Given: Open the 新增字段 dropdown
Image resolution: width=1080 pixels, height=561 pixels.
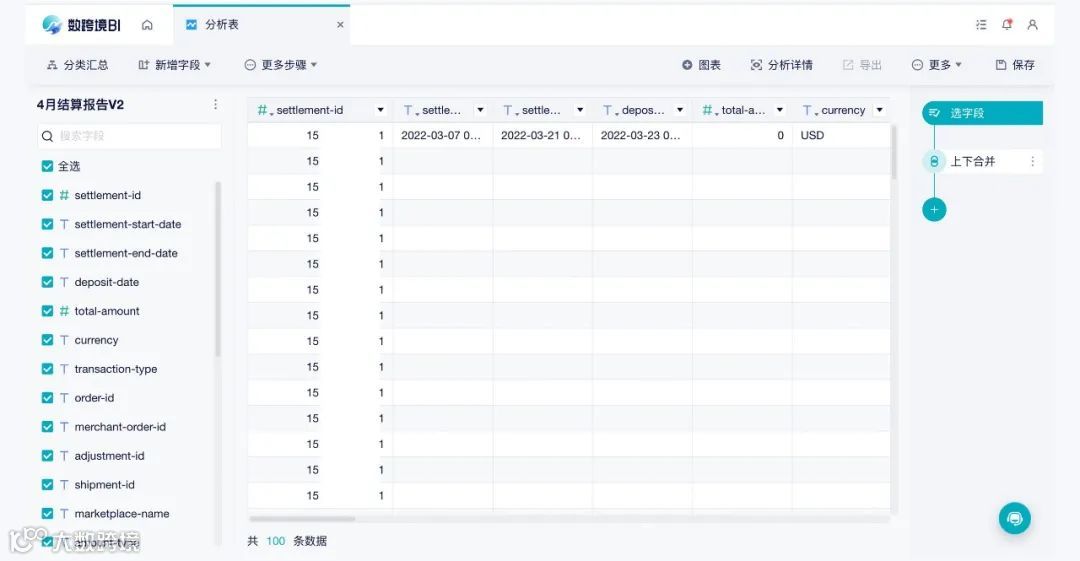Looking at the screenshot, I should (x=174, y=65).
